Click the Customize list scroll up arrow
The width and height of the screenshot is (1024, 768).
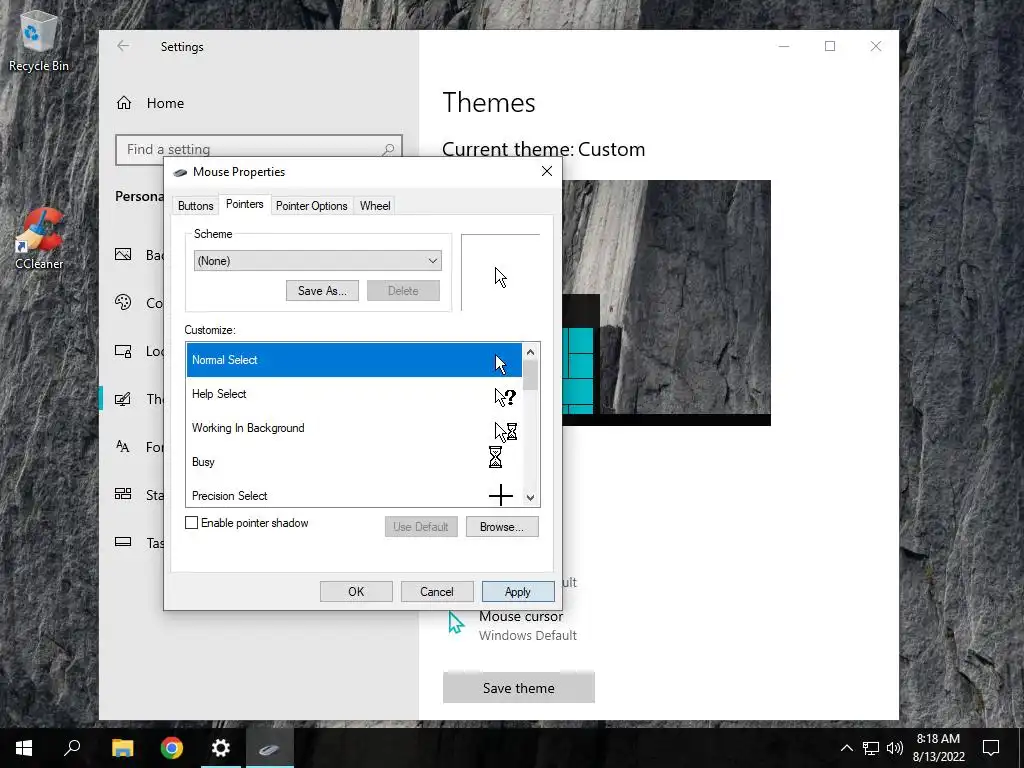[530, 352]
